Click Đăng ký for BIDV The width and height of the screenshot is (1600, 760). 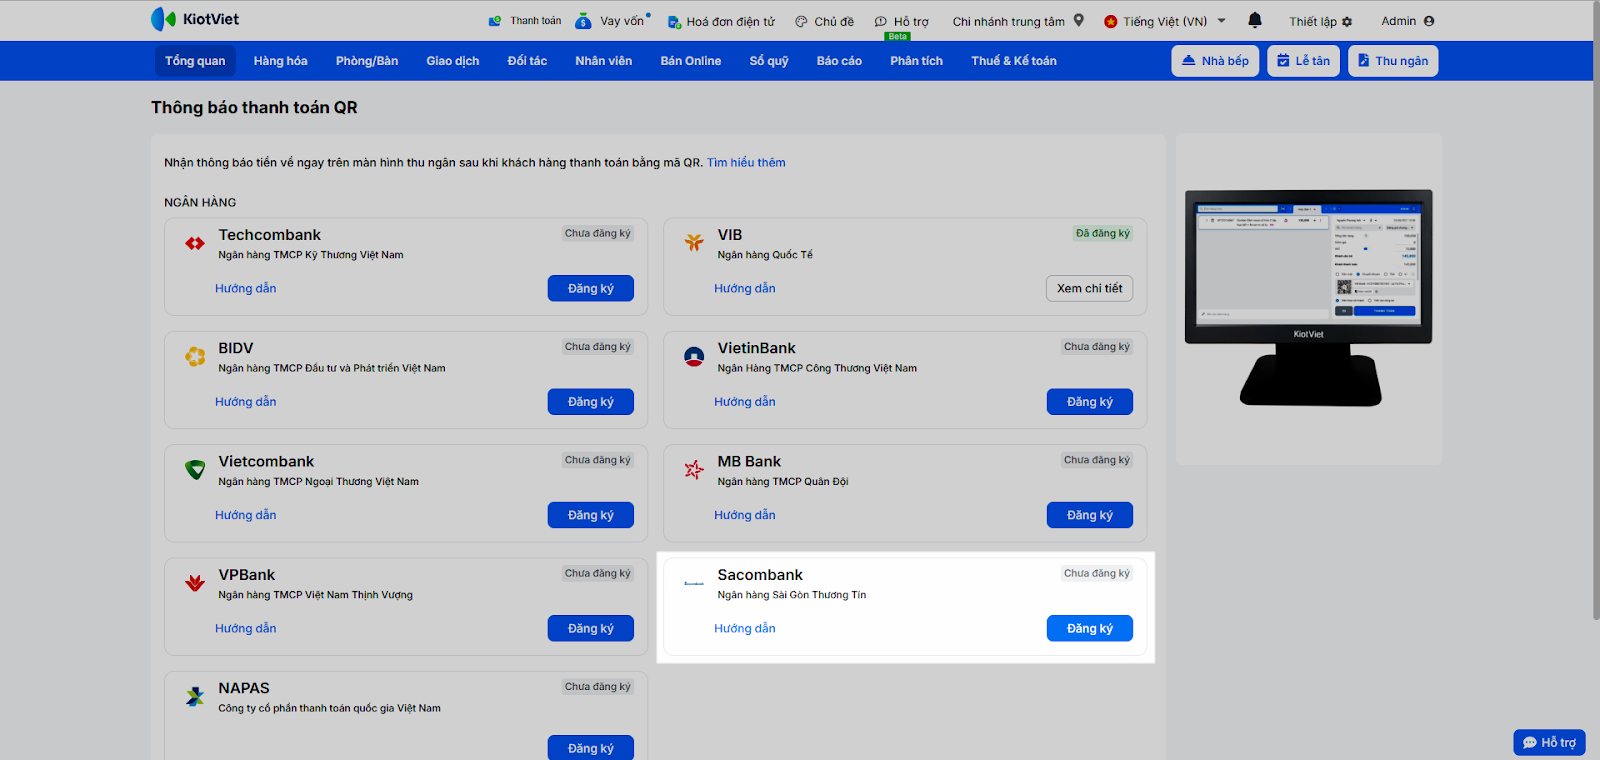(591, 402)
